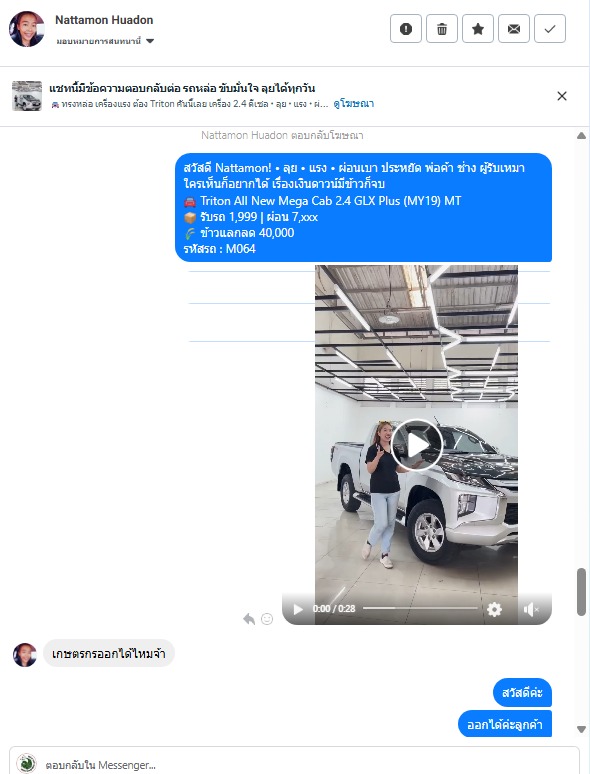The width and height of the screenshot is (590, 774).
Task: Click the ad thumbnail in banner
Action: (27, 96)
